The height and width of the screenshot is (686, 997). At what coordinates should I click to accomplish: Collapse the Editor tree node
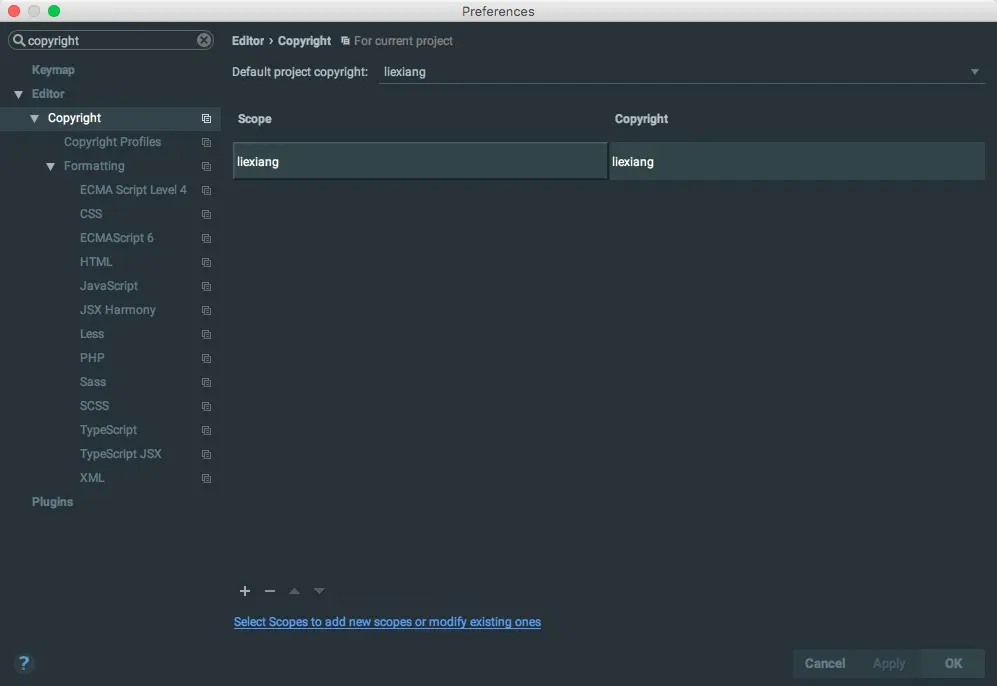(18, 95)
